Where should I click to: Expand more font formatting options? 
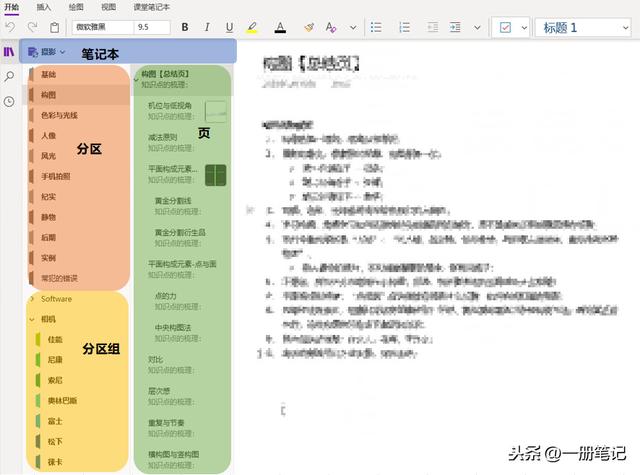353,28
